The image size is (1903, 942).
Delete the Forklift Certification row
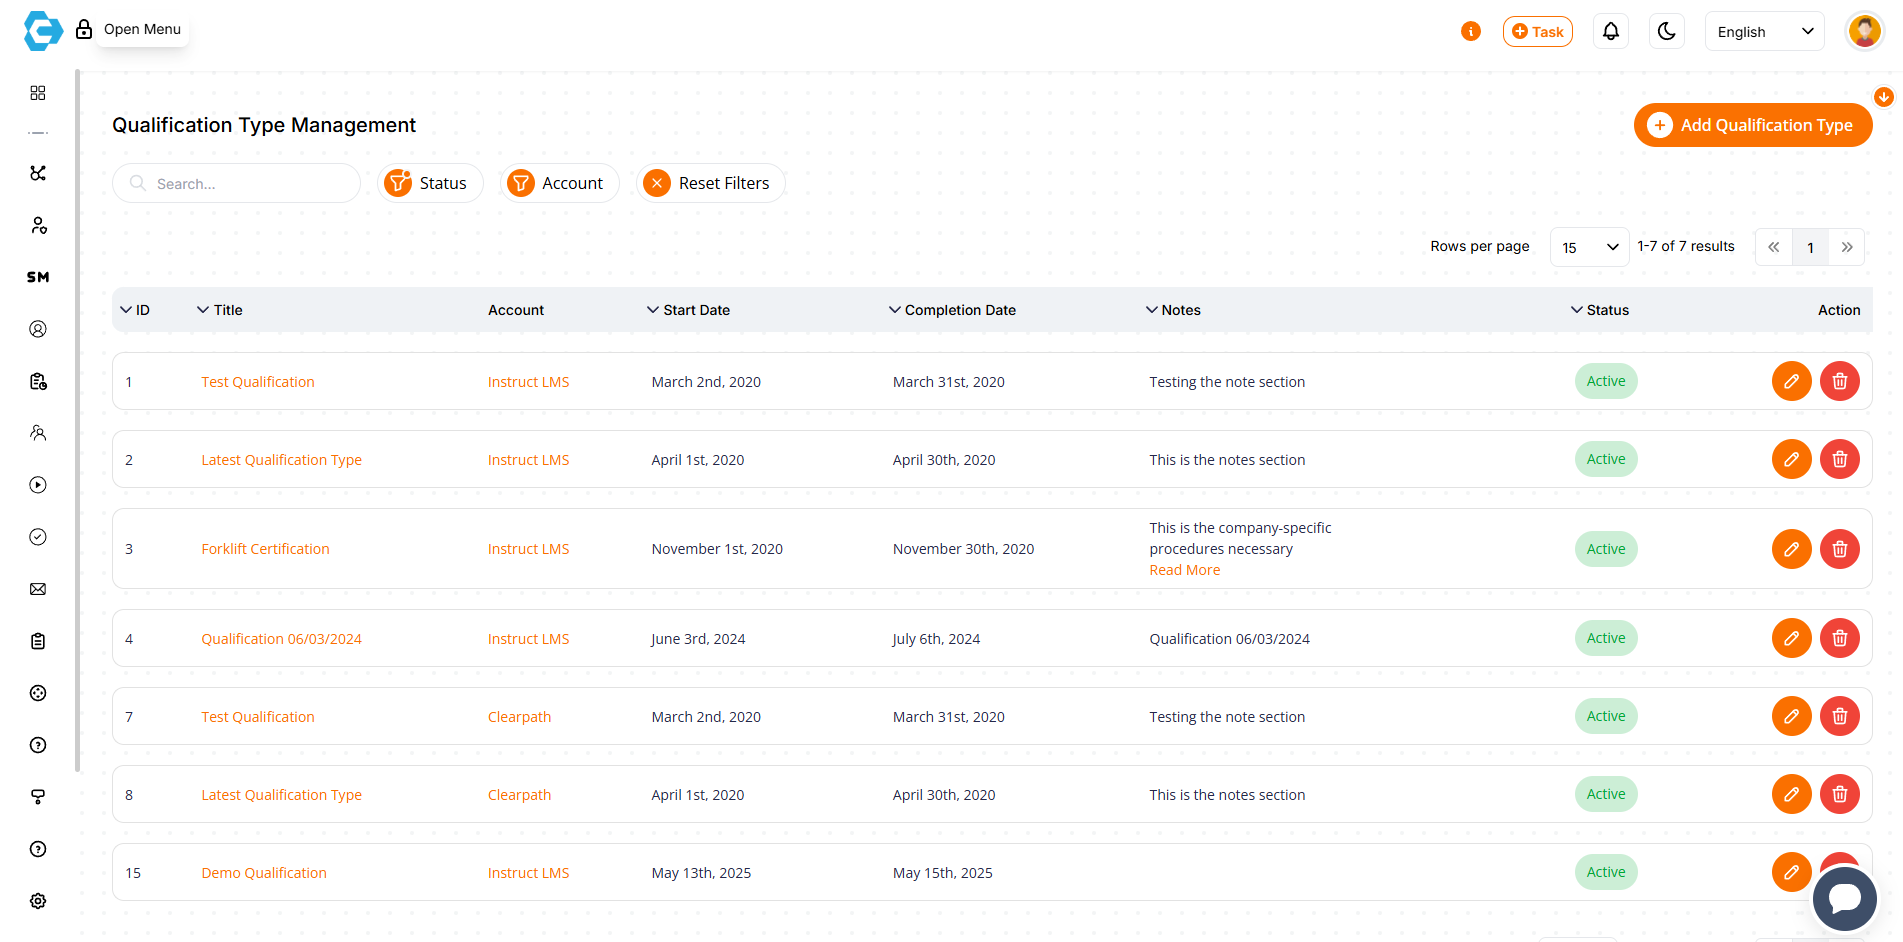[1840, 549]
